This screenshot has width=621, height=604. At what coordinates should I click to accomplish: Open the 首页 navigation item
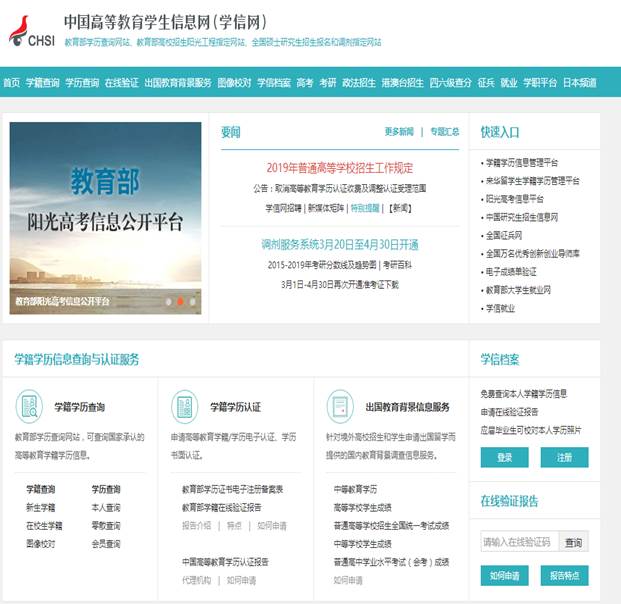coord(11,82)
